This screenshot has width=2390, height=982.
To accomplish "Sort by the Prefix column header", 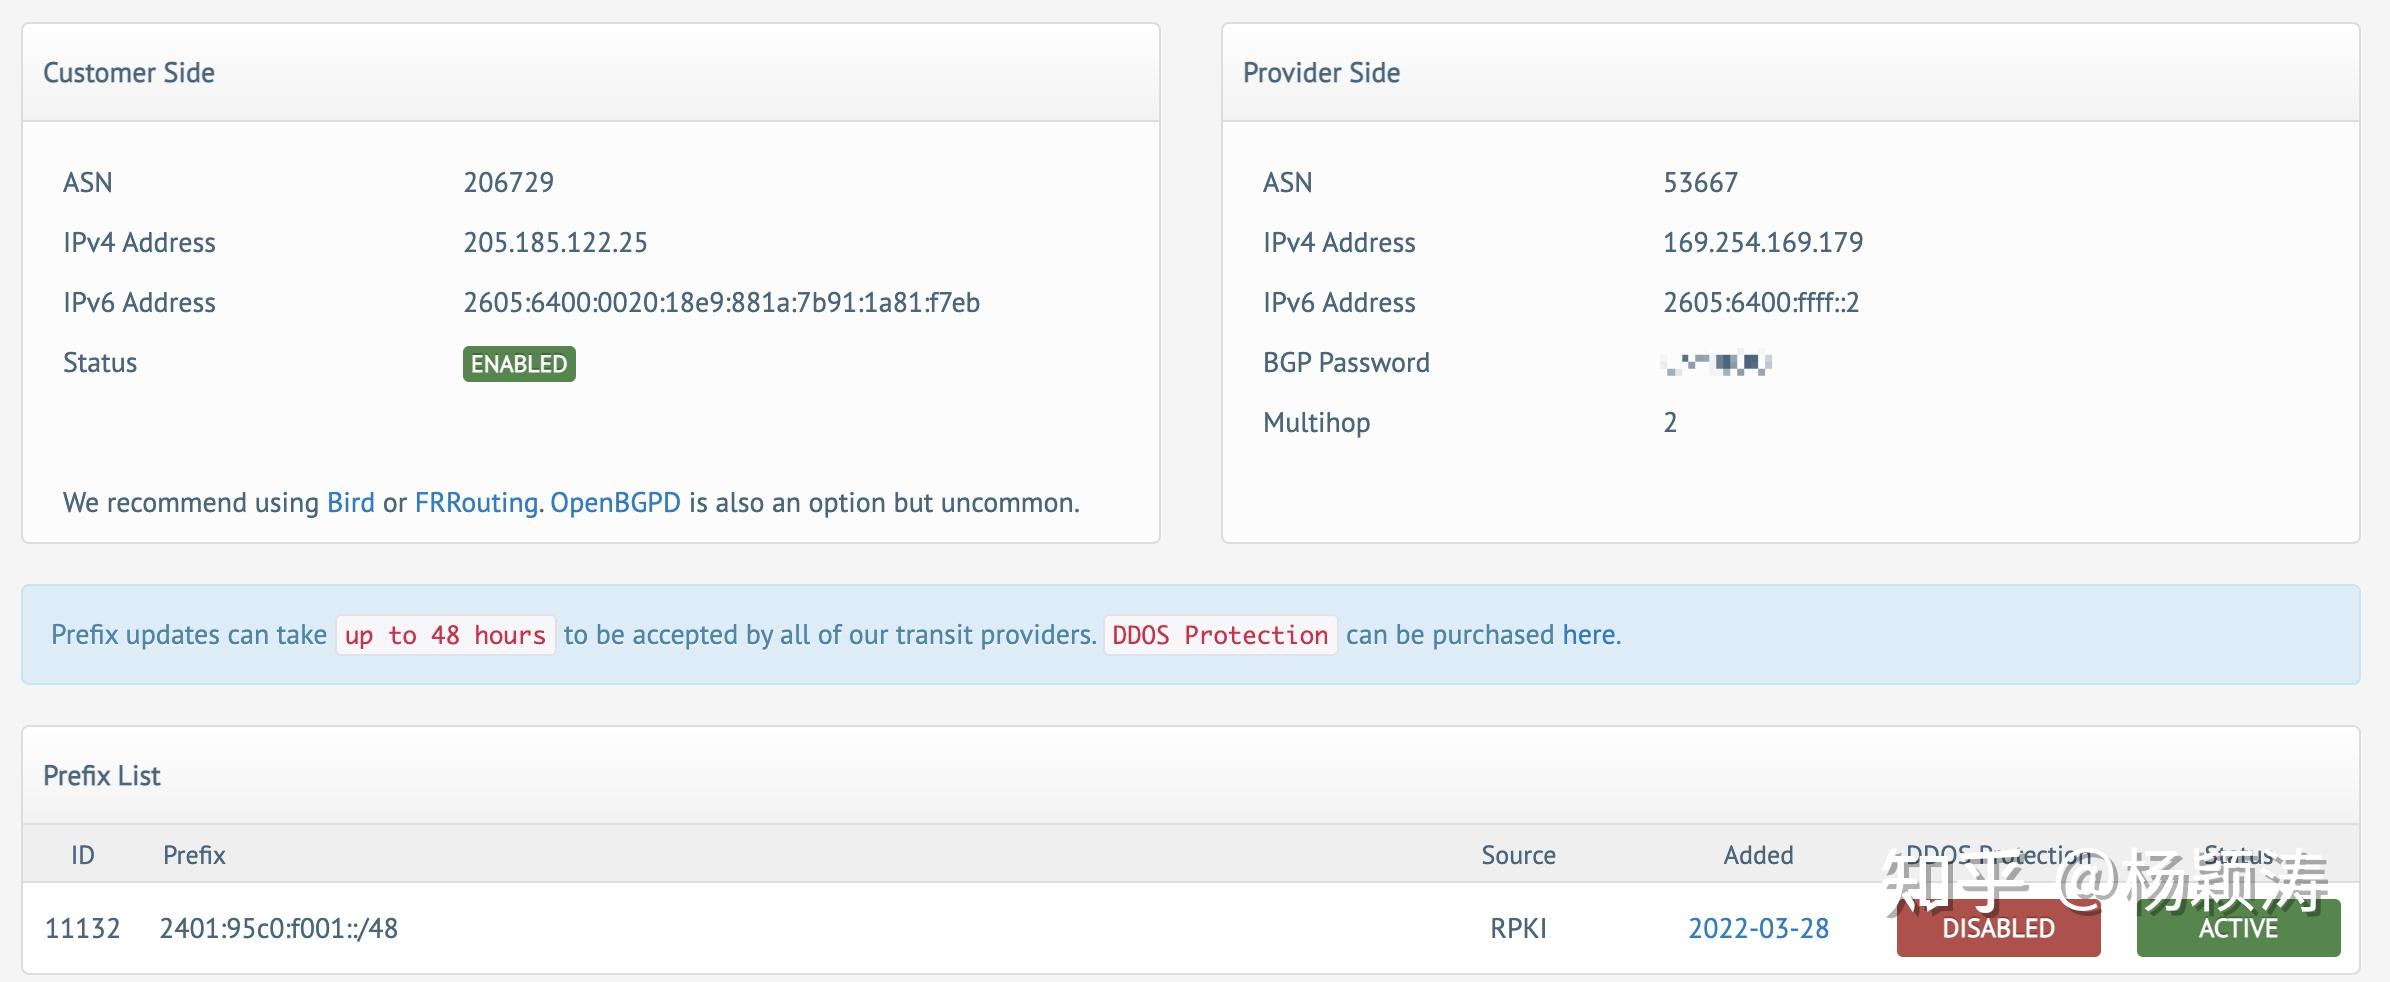I will pyautogui.click(x=194, y=855).
